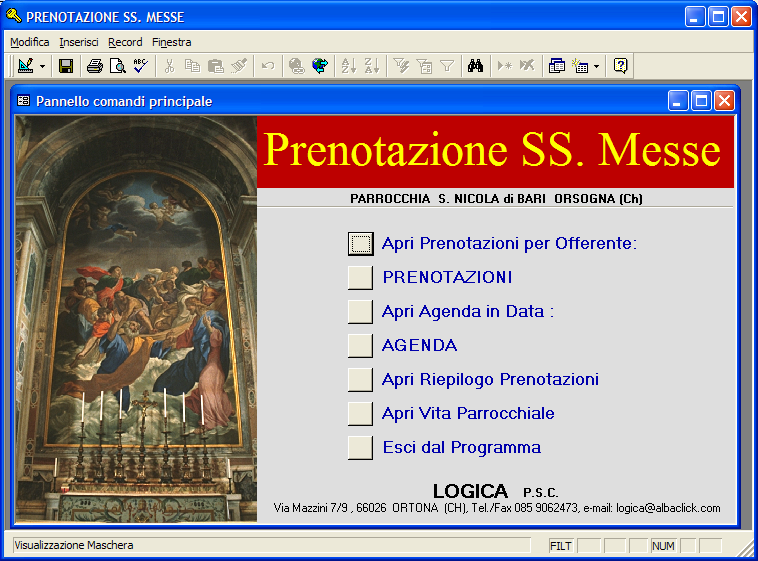Open the Record menu

click(x=125, y=43)
